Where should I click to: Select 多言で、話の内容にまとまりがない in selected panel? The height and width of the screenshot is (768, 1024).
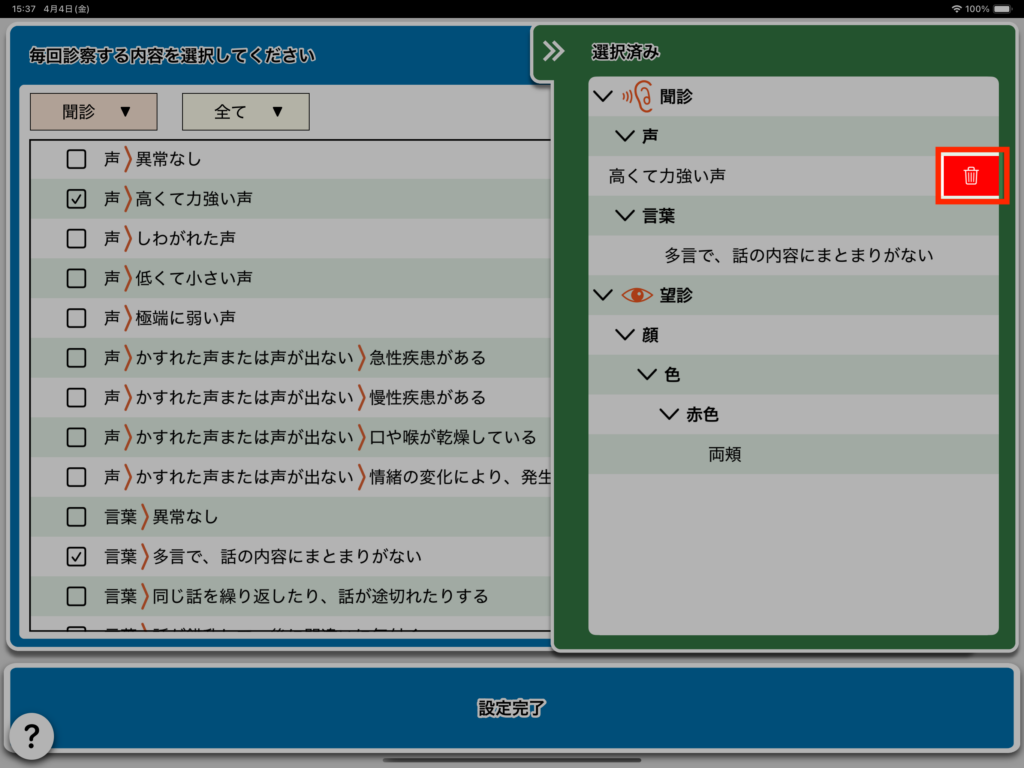tap(798, 256)
